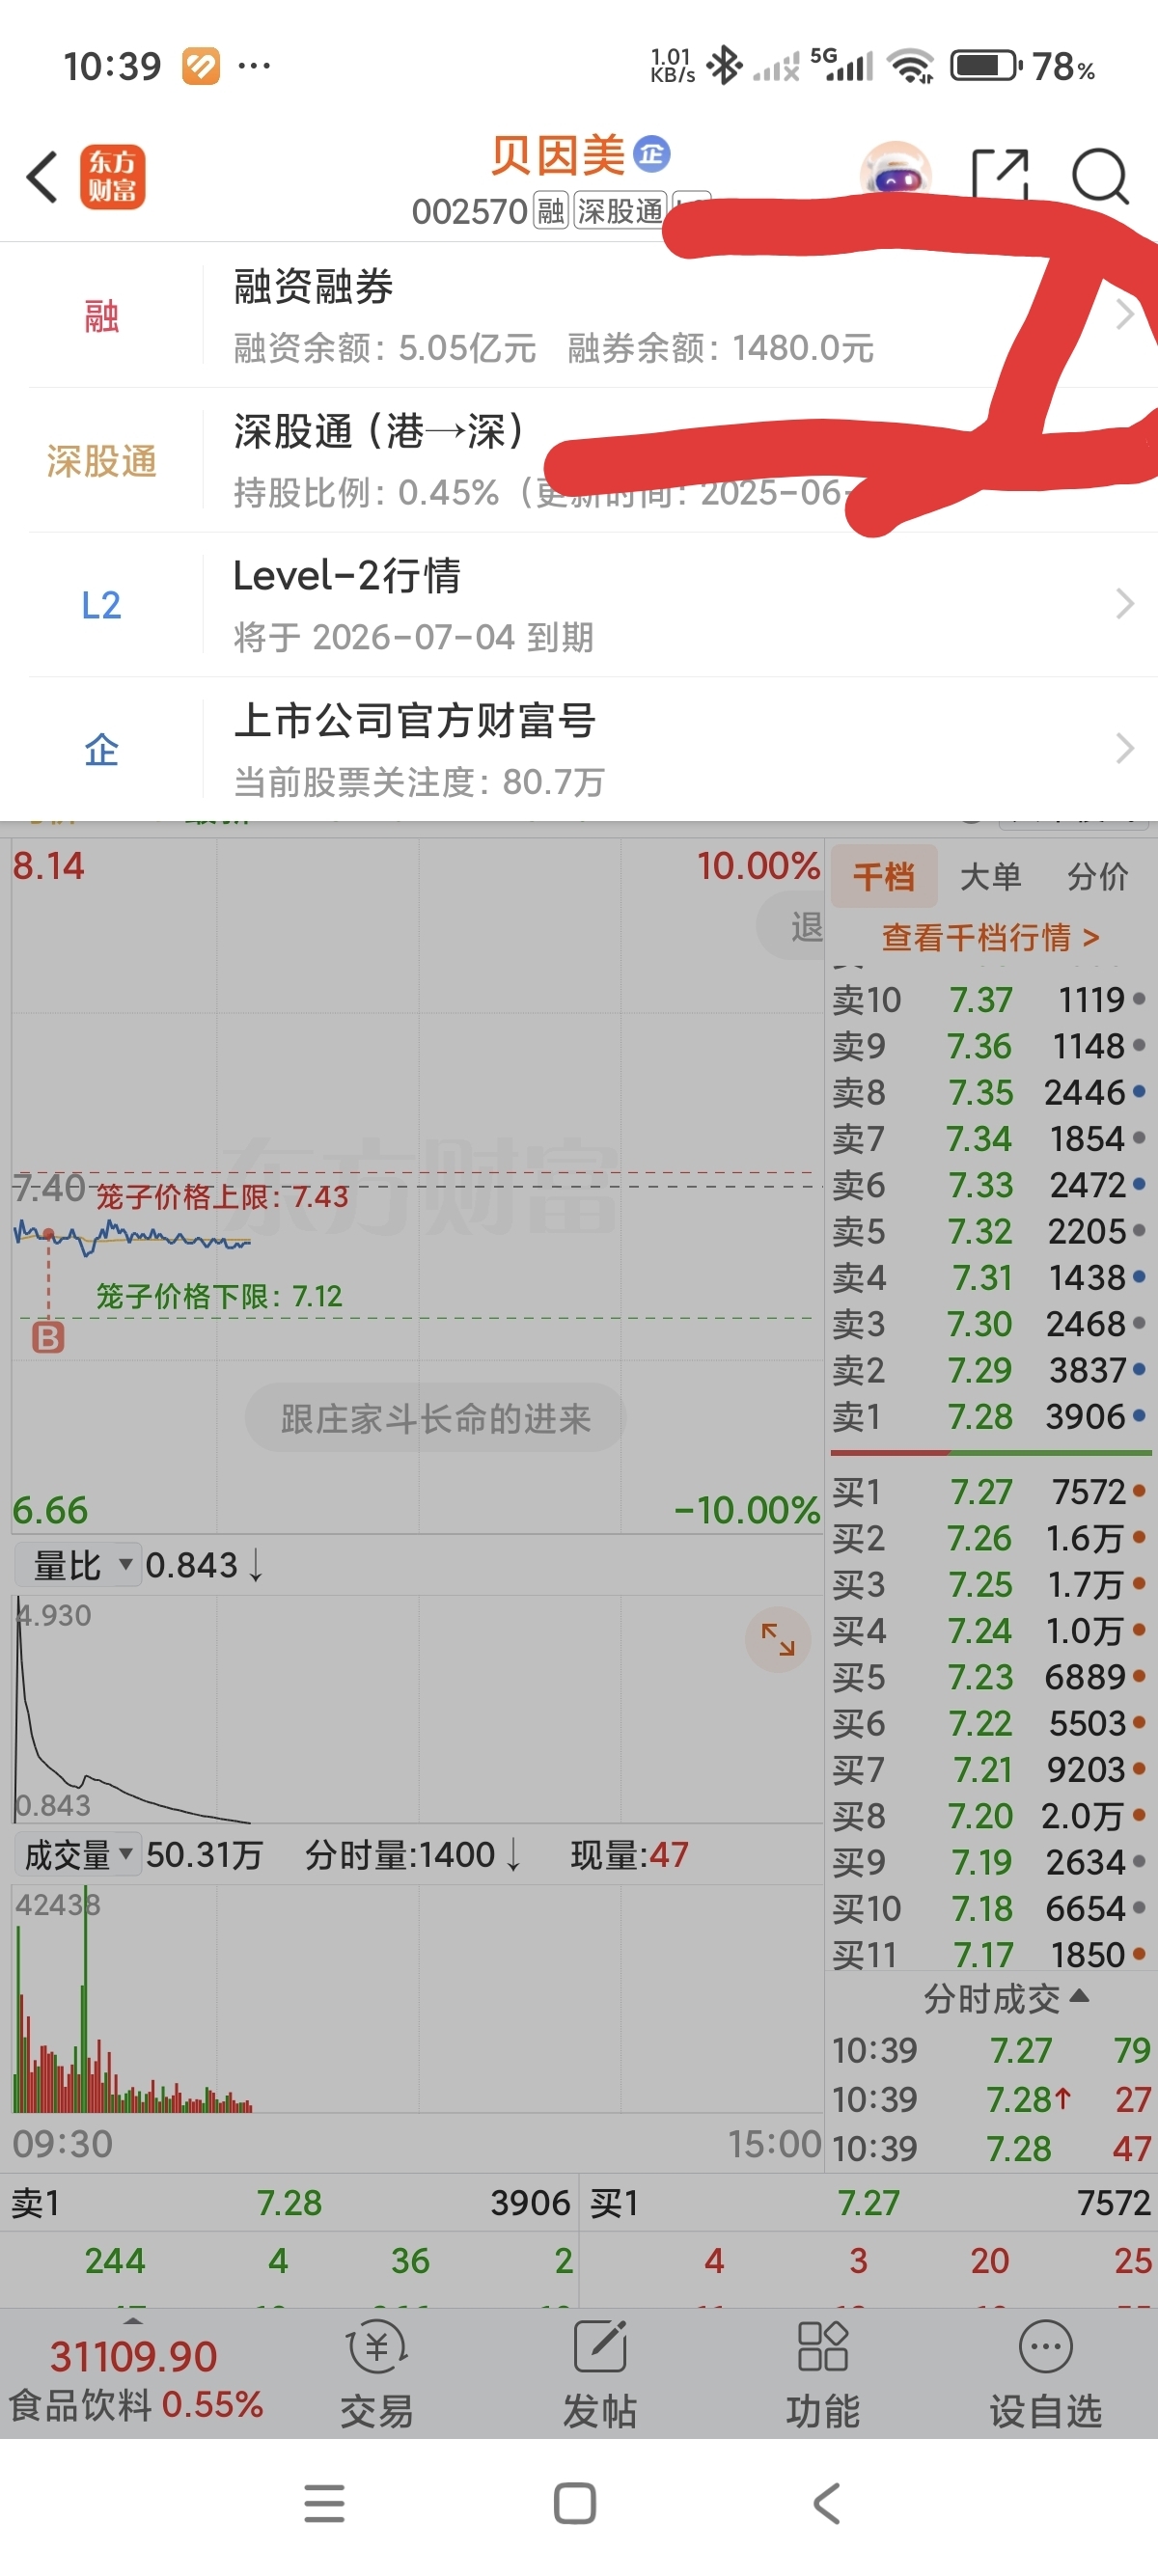
Task: Tap the 企 badge next to 贝因美
Action: pos(652,154)
